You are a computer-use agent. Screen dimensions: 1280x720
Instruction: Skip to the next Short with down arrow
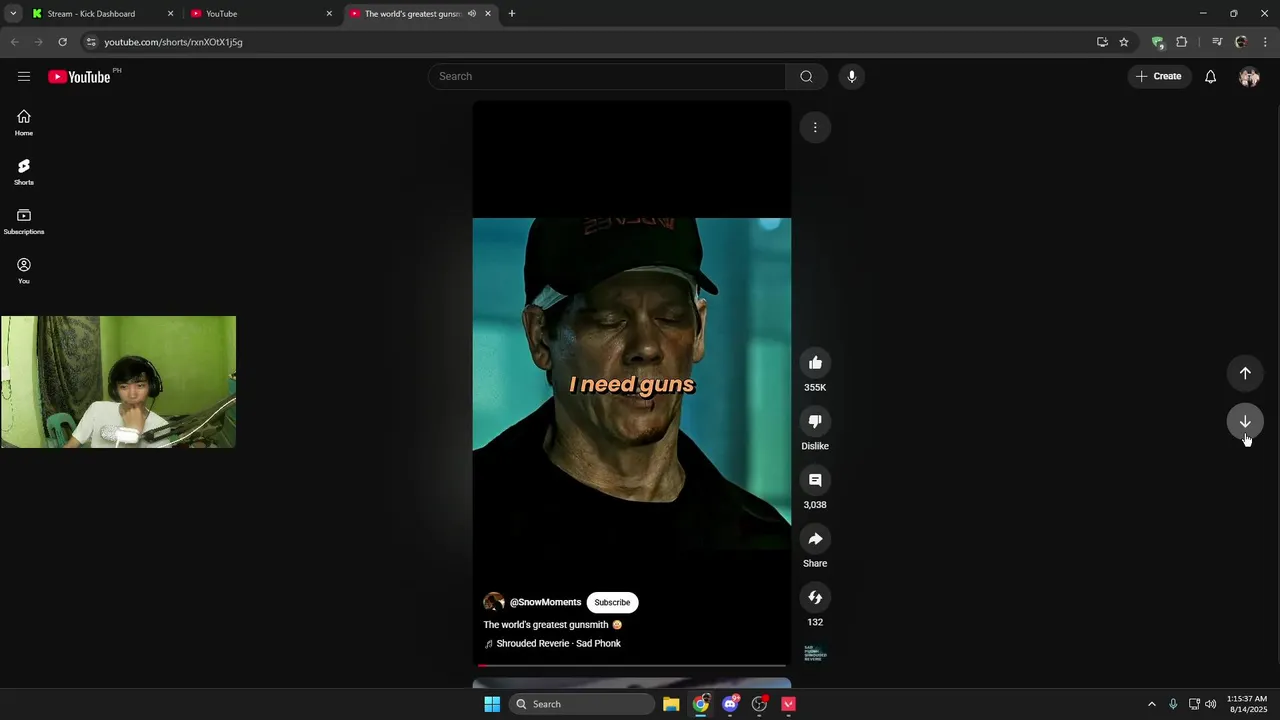[1245, 421]
